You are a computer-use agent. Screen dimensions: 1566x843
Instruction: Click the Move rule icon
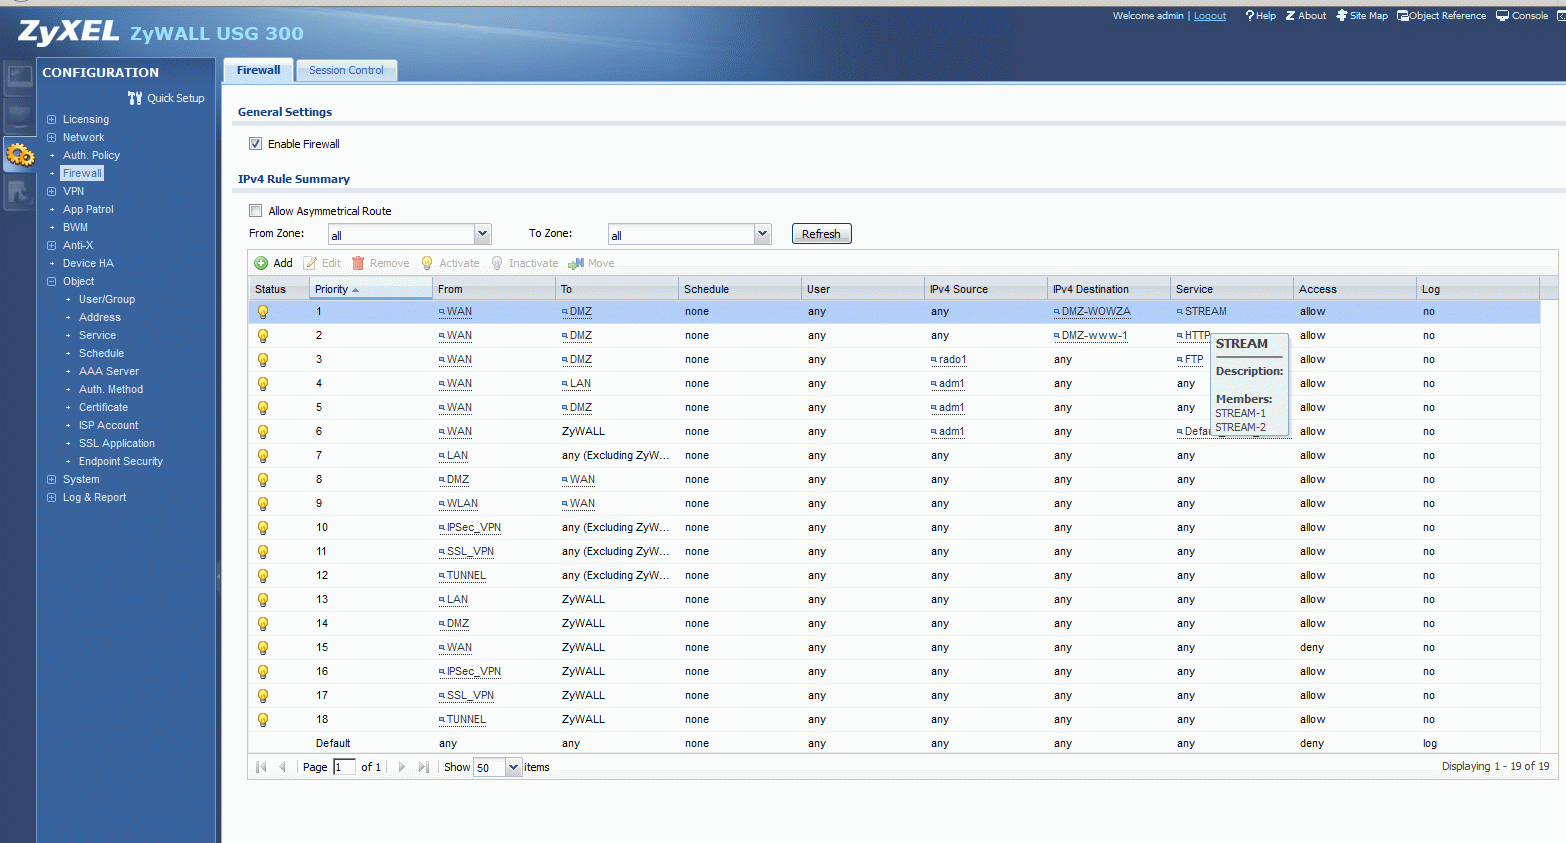coord(576,263)
